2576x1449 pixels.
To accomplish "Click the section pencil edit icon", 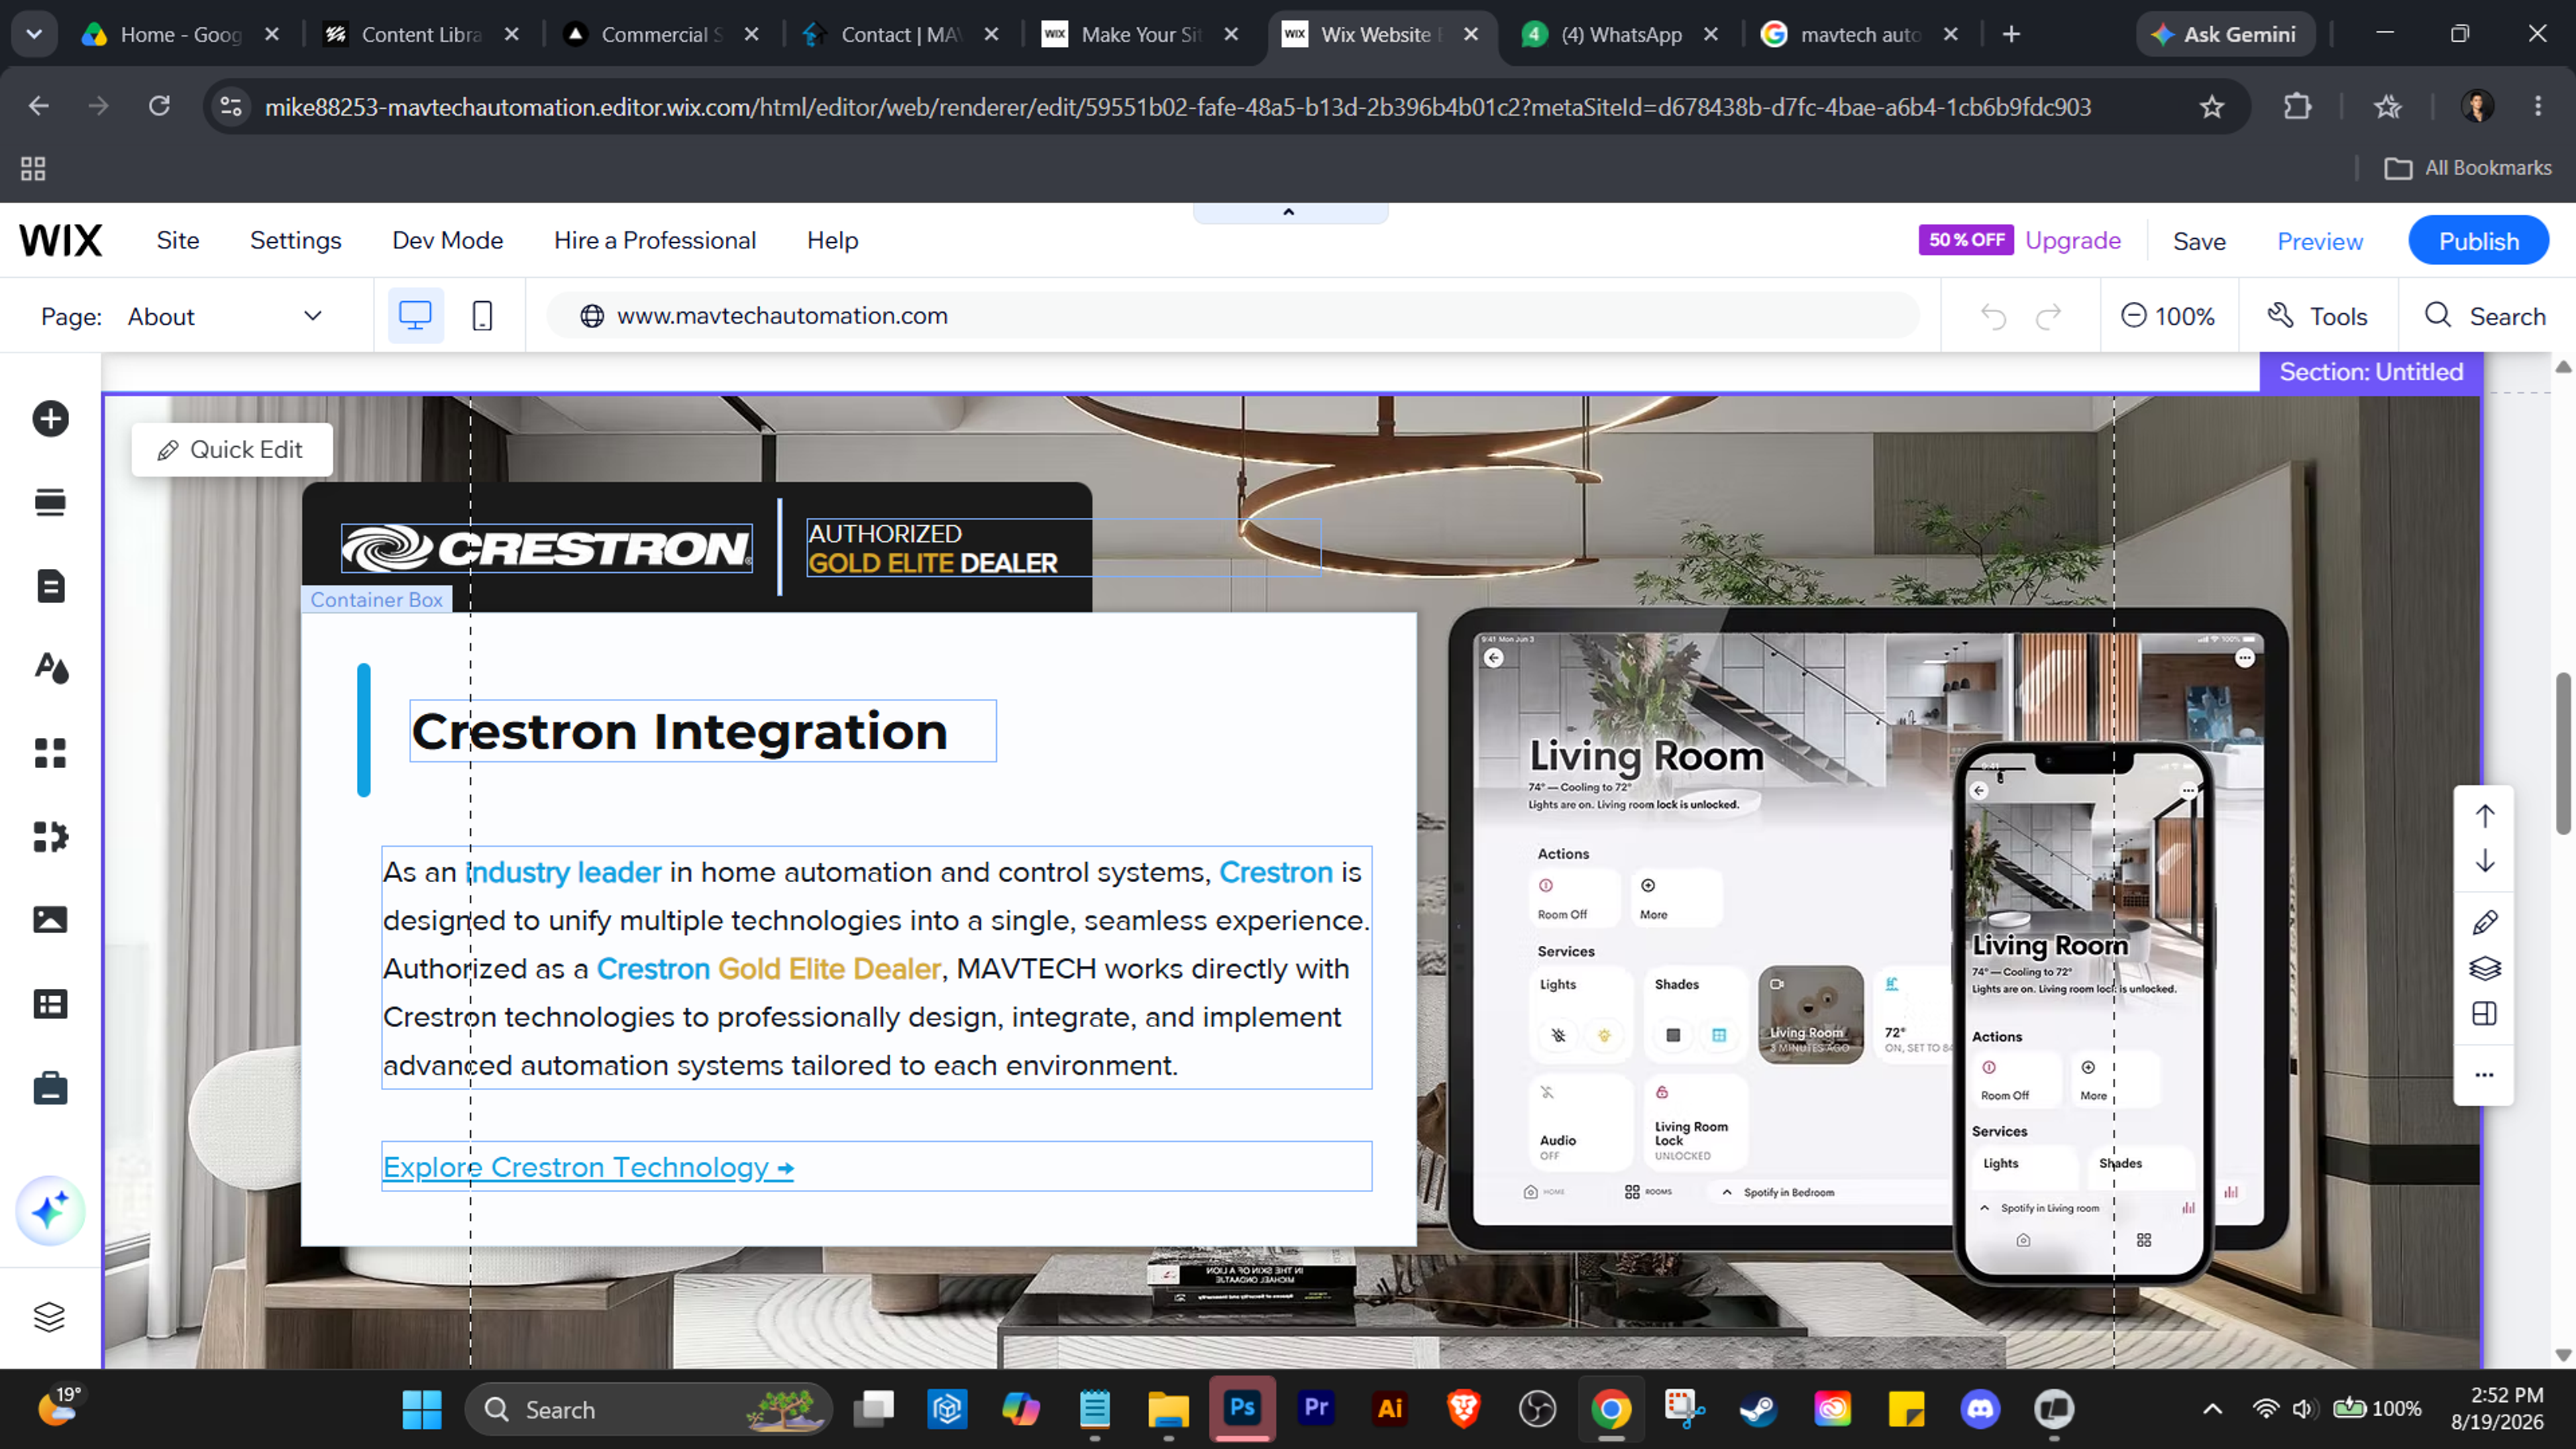I will click(x=2485, y=922).
